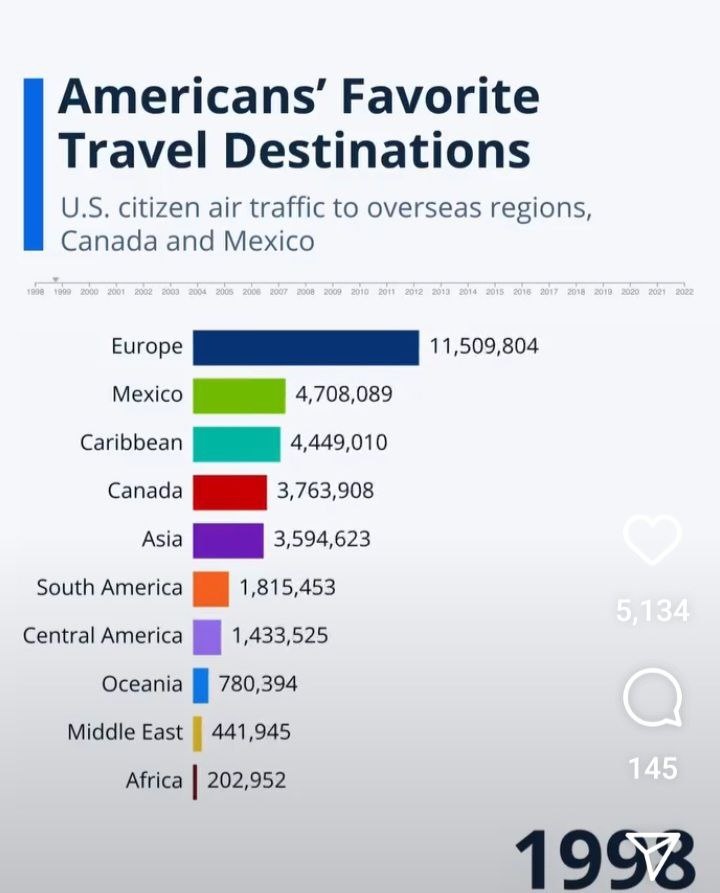The image size is (720, 893).
Task: Open comments via speech bubble icon
Action: point(652,698)
